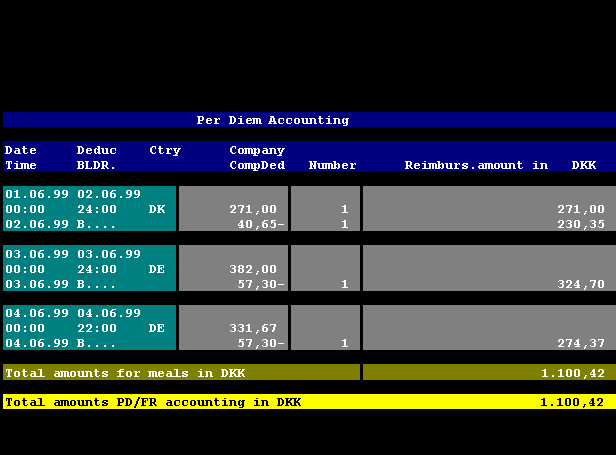Select number "1" beside company amount 271,00
Image resolution: width=616 pixels, height=455 pixels.
click(345, 209)
